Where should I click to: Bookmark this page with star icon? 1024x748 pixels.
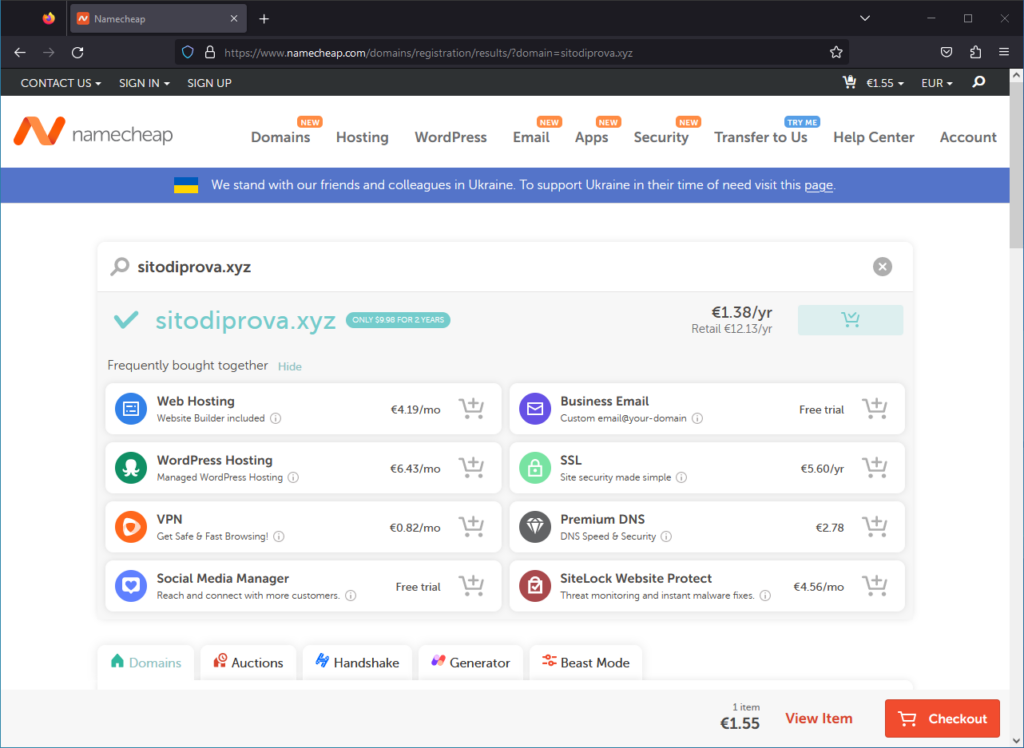836,53
